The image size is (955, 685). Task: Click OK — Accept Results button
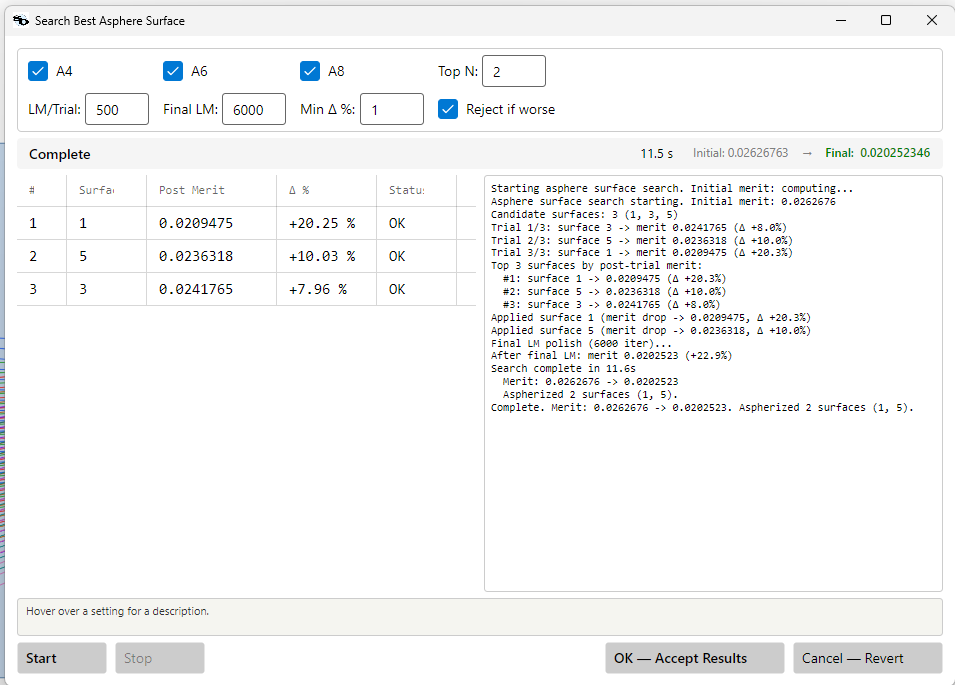pyautogui.click(x=695, y=658)
